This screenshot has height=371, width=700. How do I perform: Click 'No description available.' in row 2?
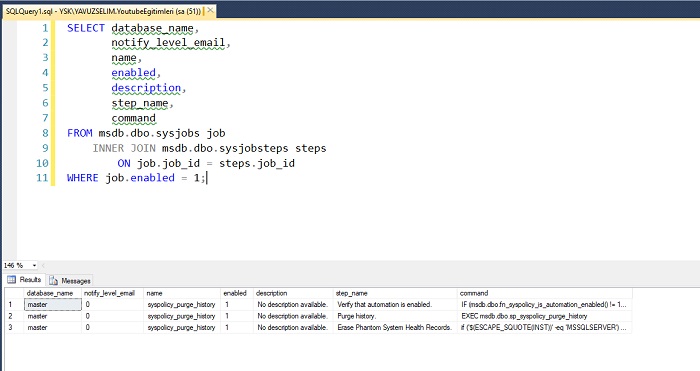point(293,316)
